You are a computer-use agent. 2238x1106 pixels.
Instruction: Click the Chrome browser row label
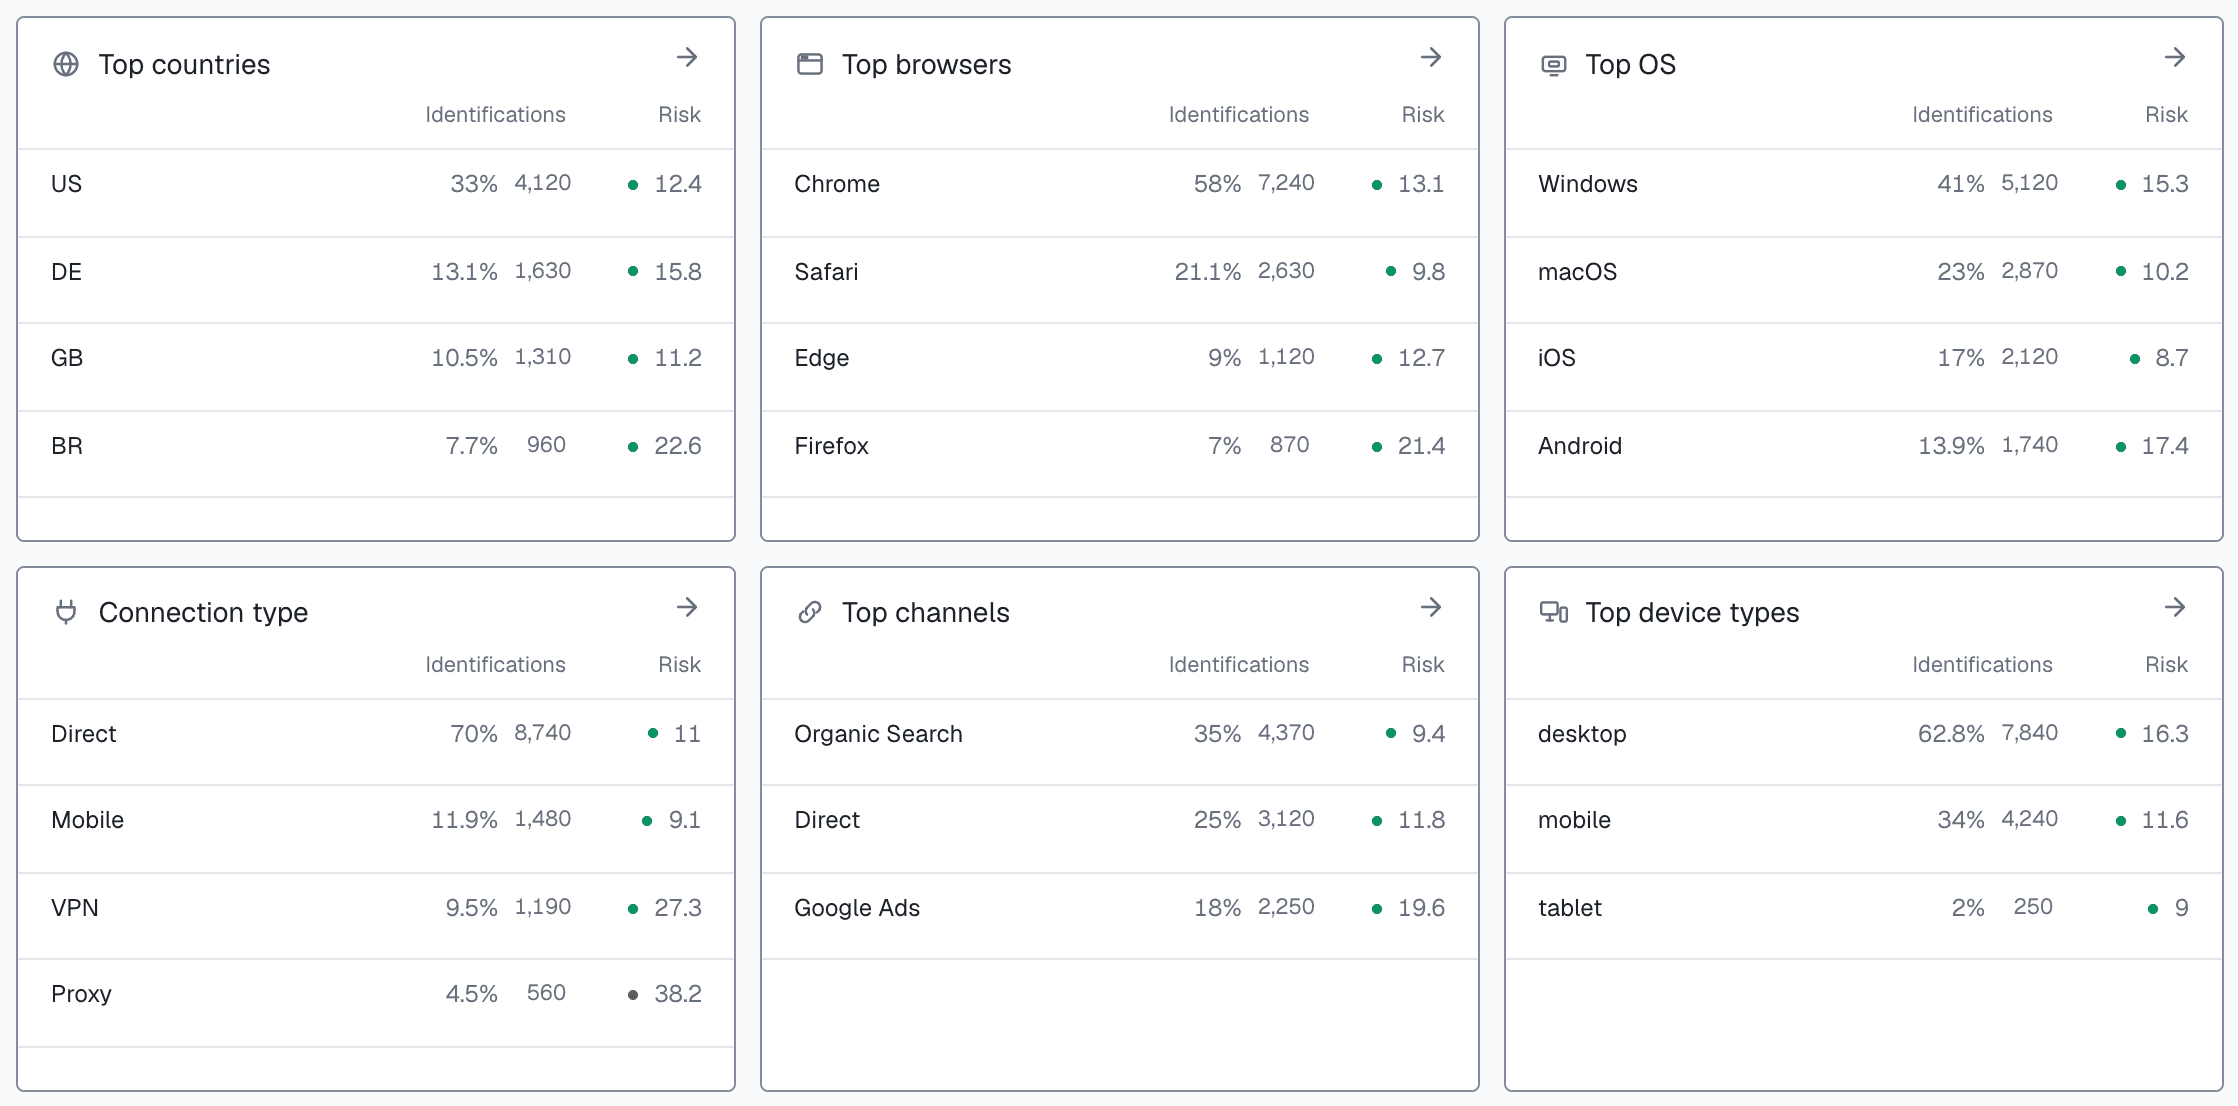click(x=837, y=184)
